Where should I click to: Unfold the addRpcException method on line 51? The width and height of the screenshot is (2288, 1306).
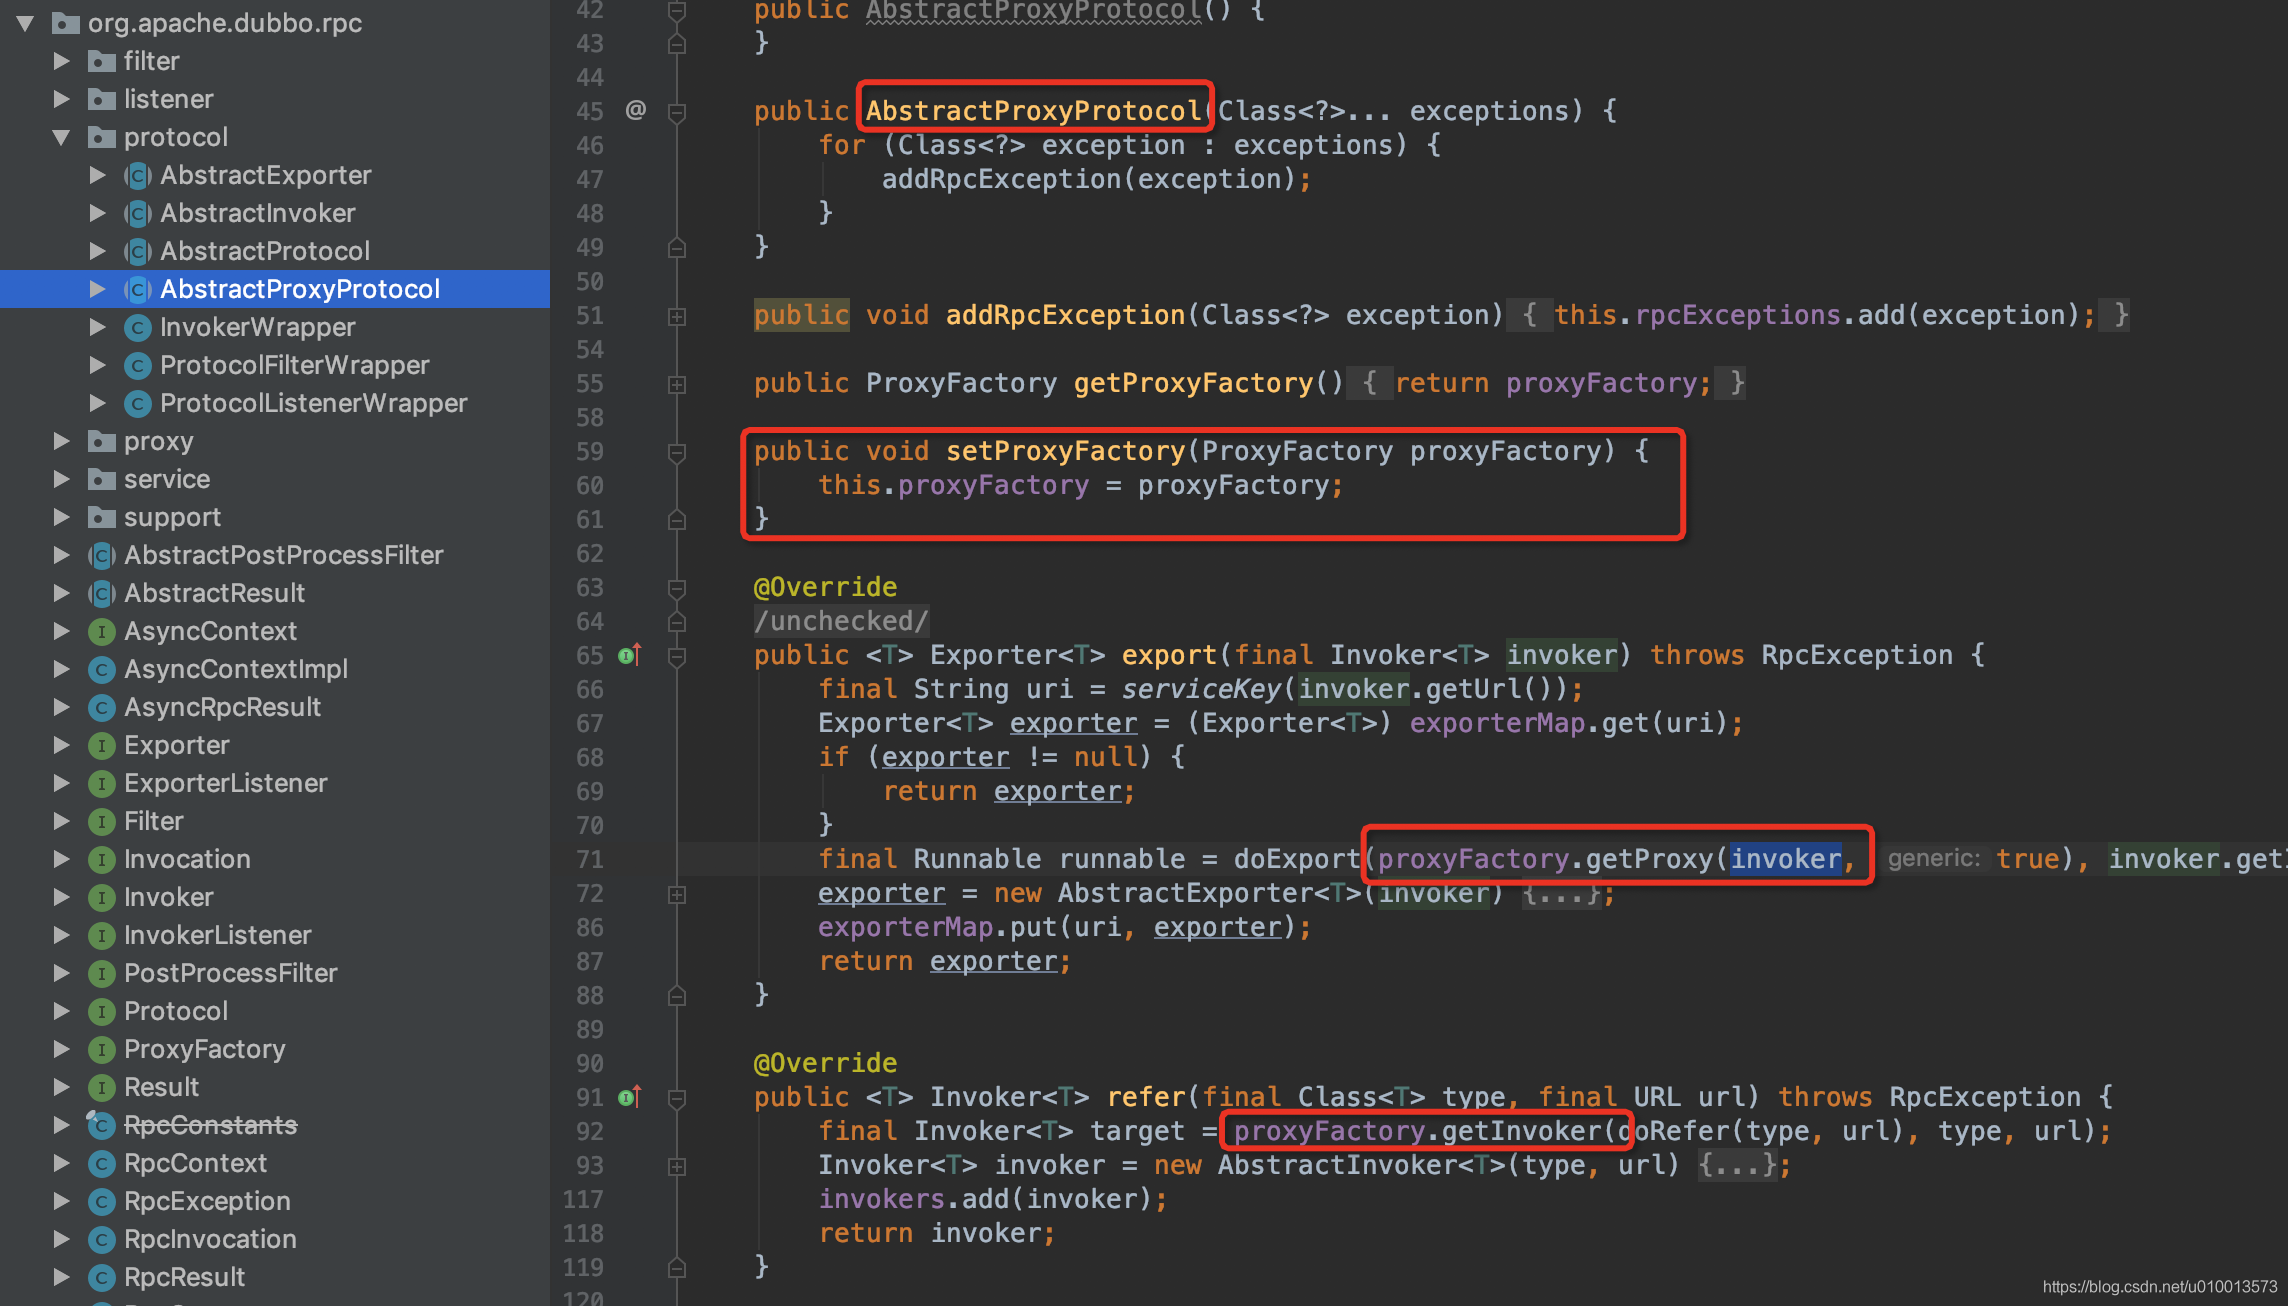pos(677,317)
